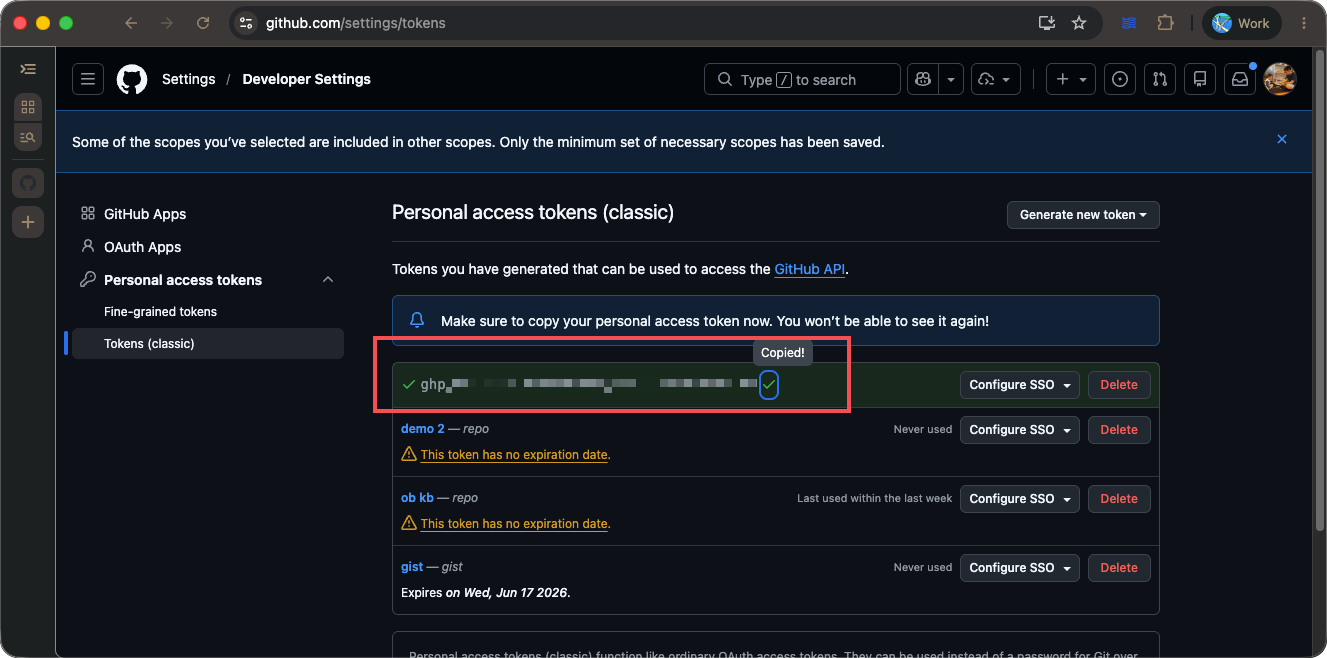Click the search field in GitHub header
The width and height of the screenshot is (1327, 658).
click(802, 79)
